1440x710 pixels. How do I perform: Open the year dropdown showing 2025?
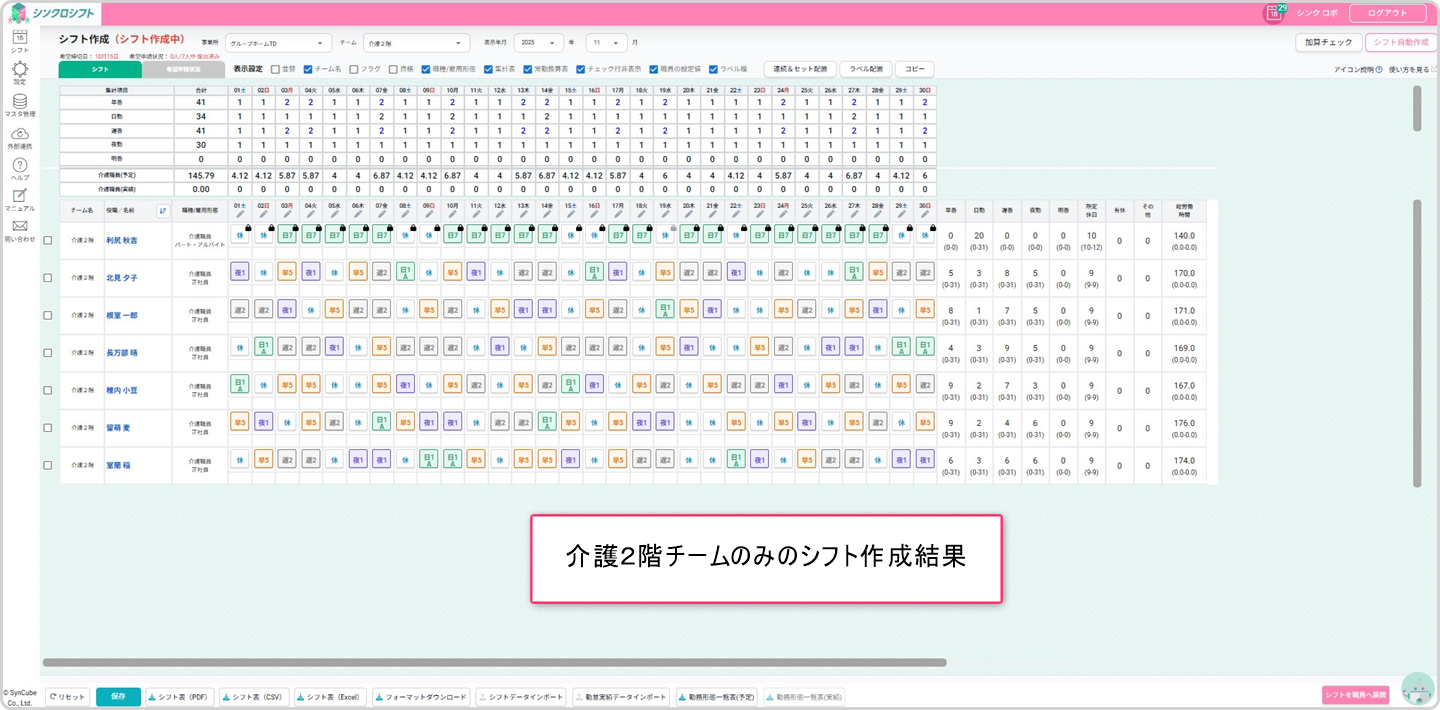click(539, 43)
